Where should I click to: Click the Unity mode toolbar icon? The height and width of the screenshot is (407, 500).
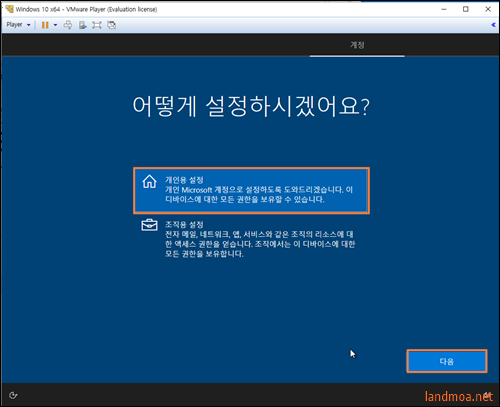click(x=112, y=25)
